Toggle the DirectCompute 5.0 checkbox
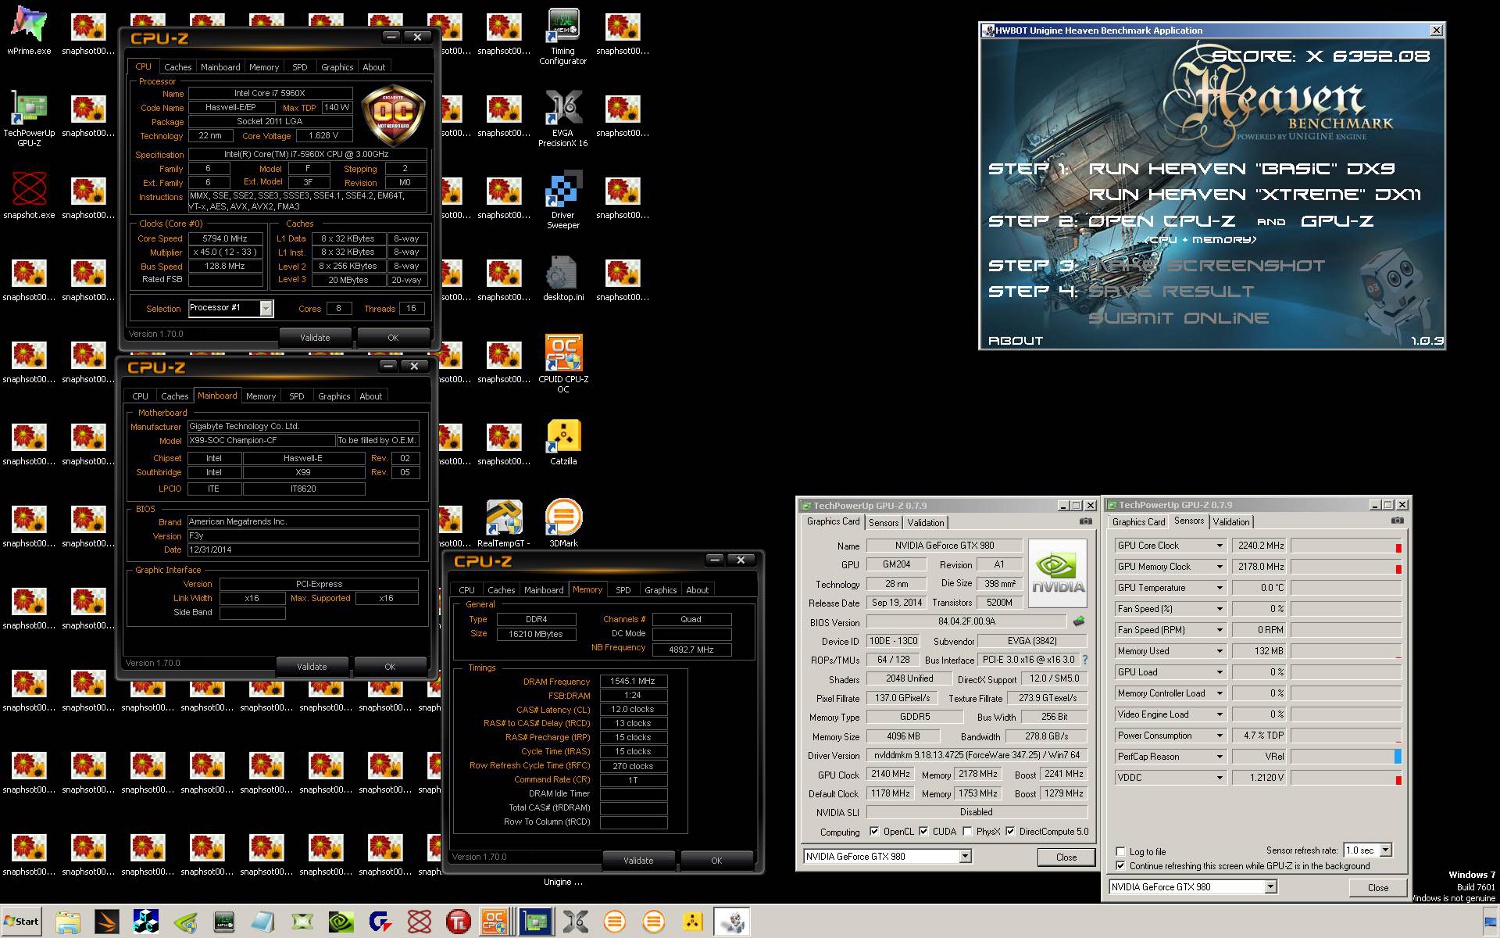 click(1010, 831)
